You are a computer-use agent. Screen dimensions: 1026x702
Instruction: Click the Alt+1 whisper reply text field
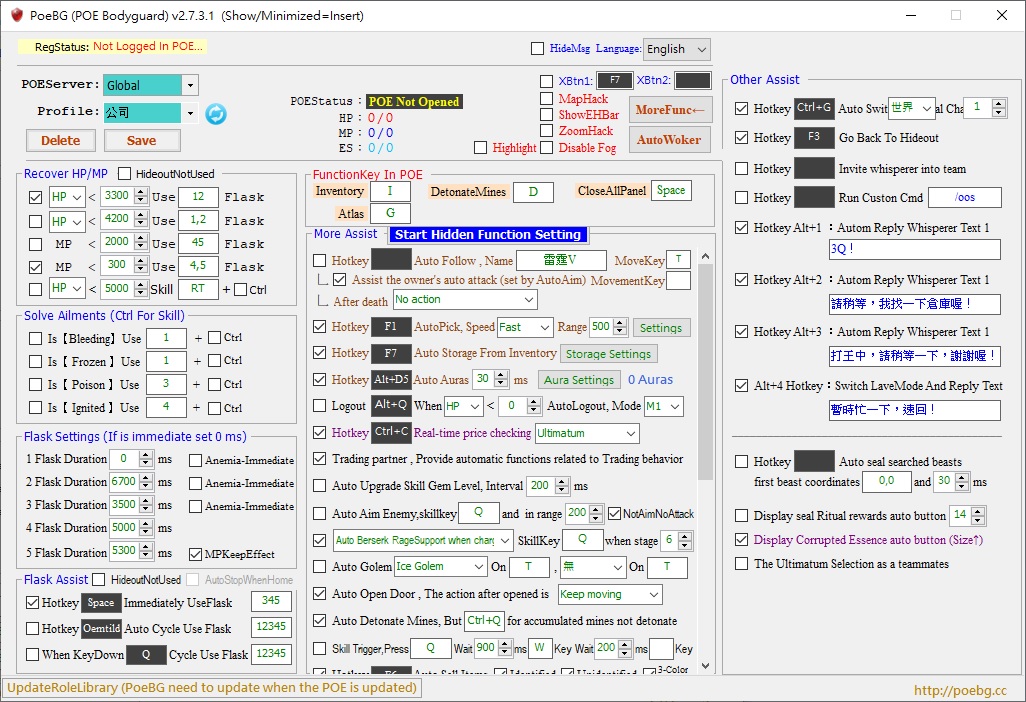click(x=915, y=249)
